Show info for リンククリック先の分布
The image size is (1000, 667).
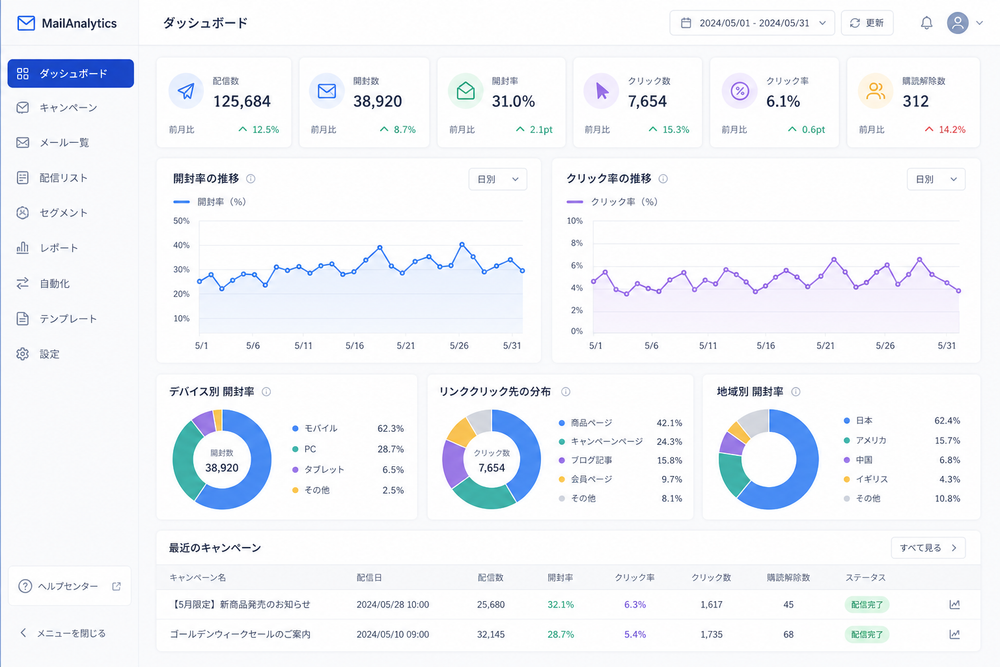(566, 392)
